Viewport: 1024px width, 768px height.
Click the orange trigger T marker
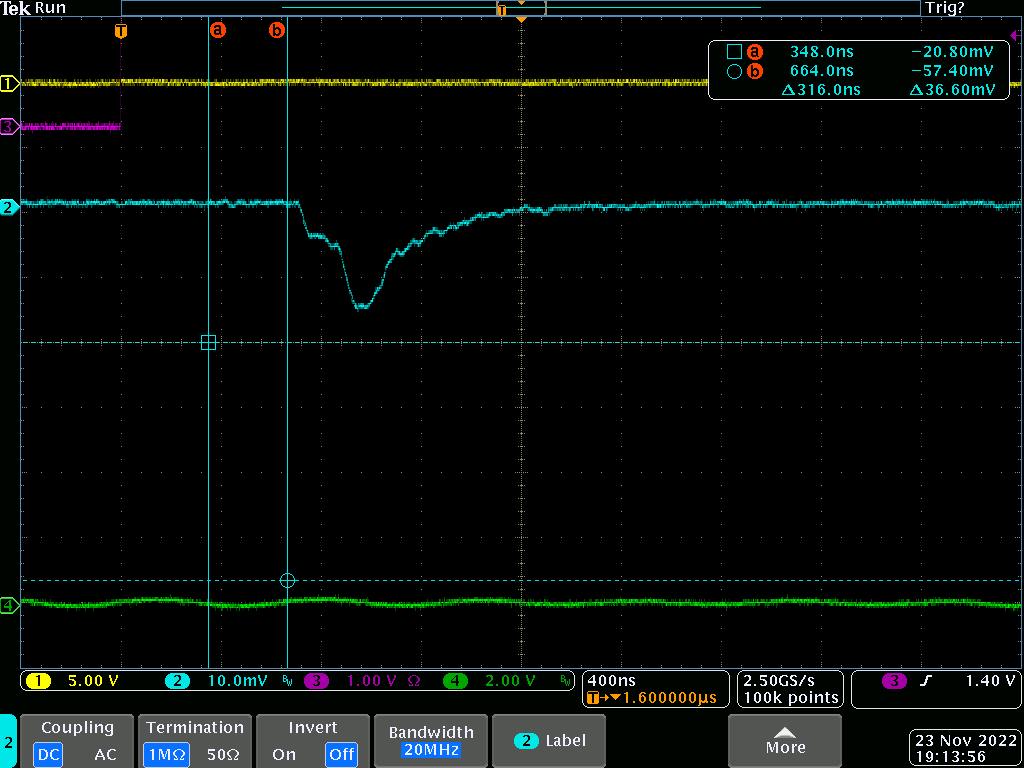pos(121,31)
